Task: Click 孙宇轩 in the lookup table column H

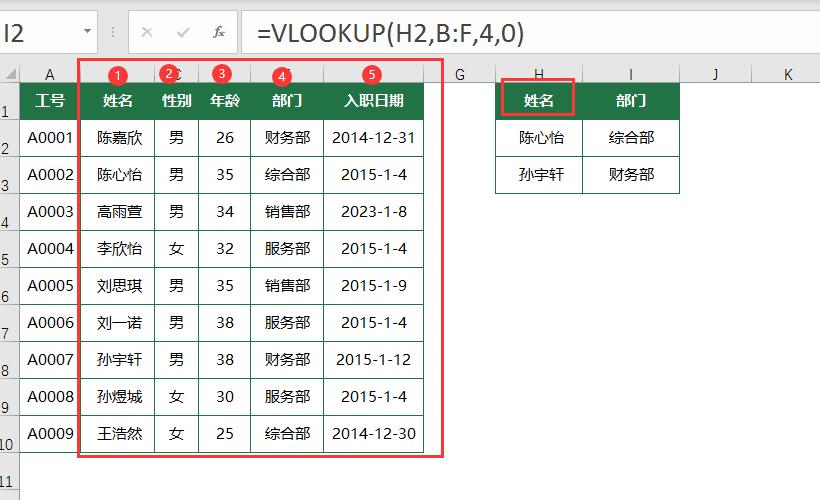Action: pos(539,175)
